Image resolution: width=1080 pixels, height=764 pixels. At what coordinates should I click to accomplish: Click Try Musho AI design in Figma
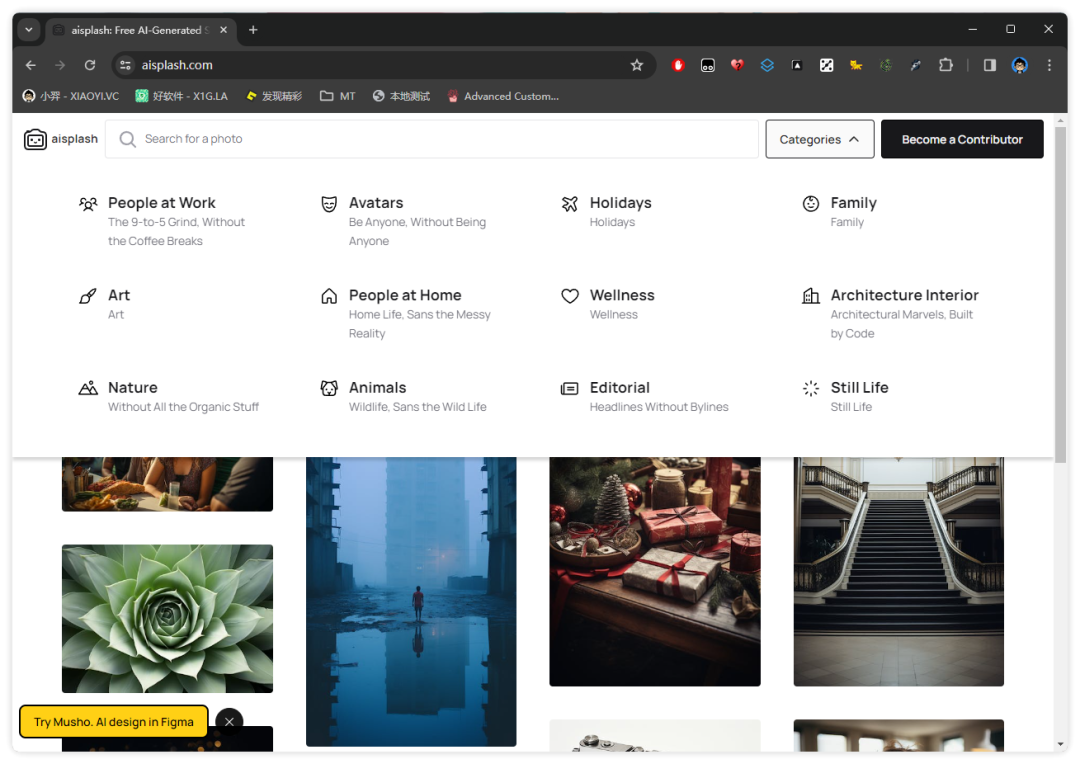pos(114,721)
